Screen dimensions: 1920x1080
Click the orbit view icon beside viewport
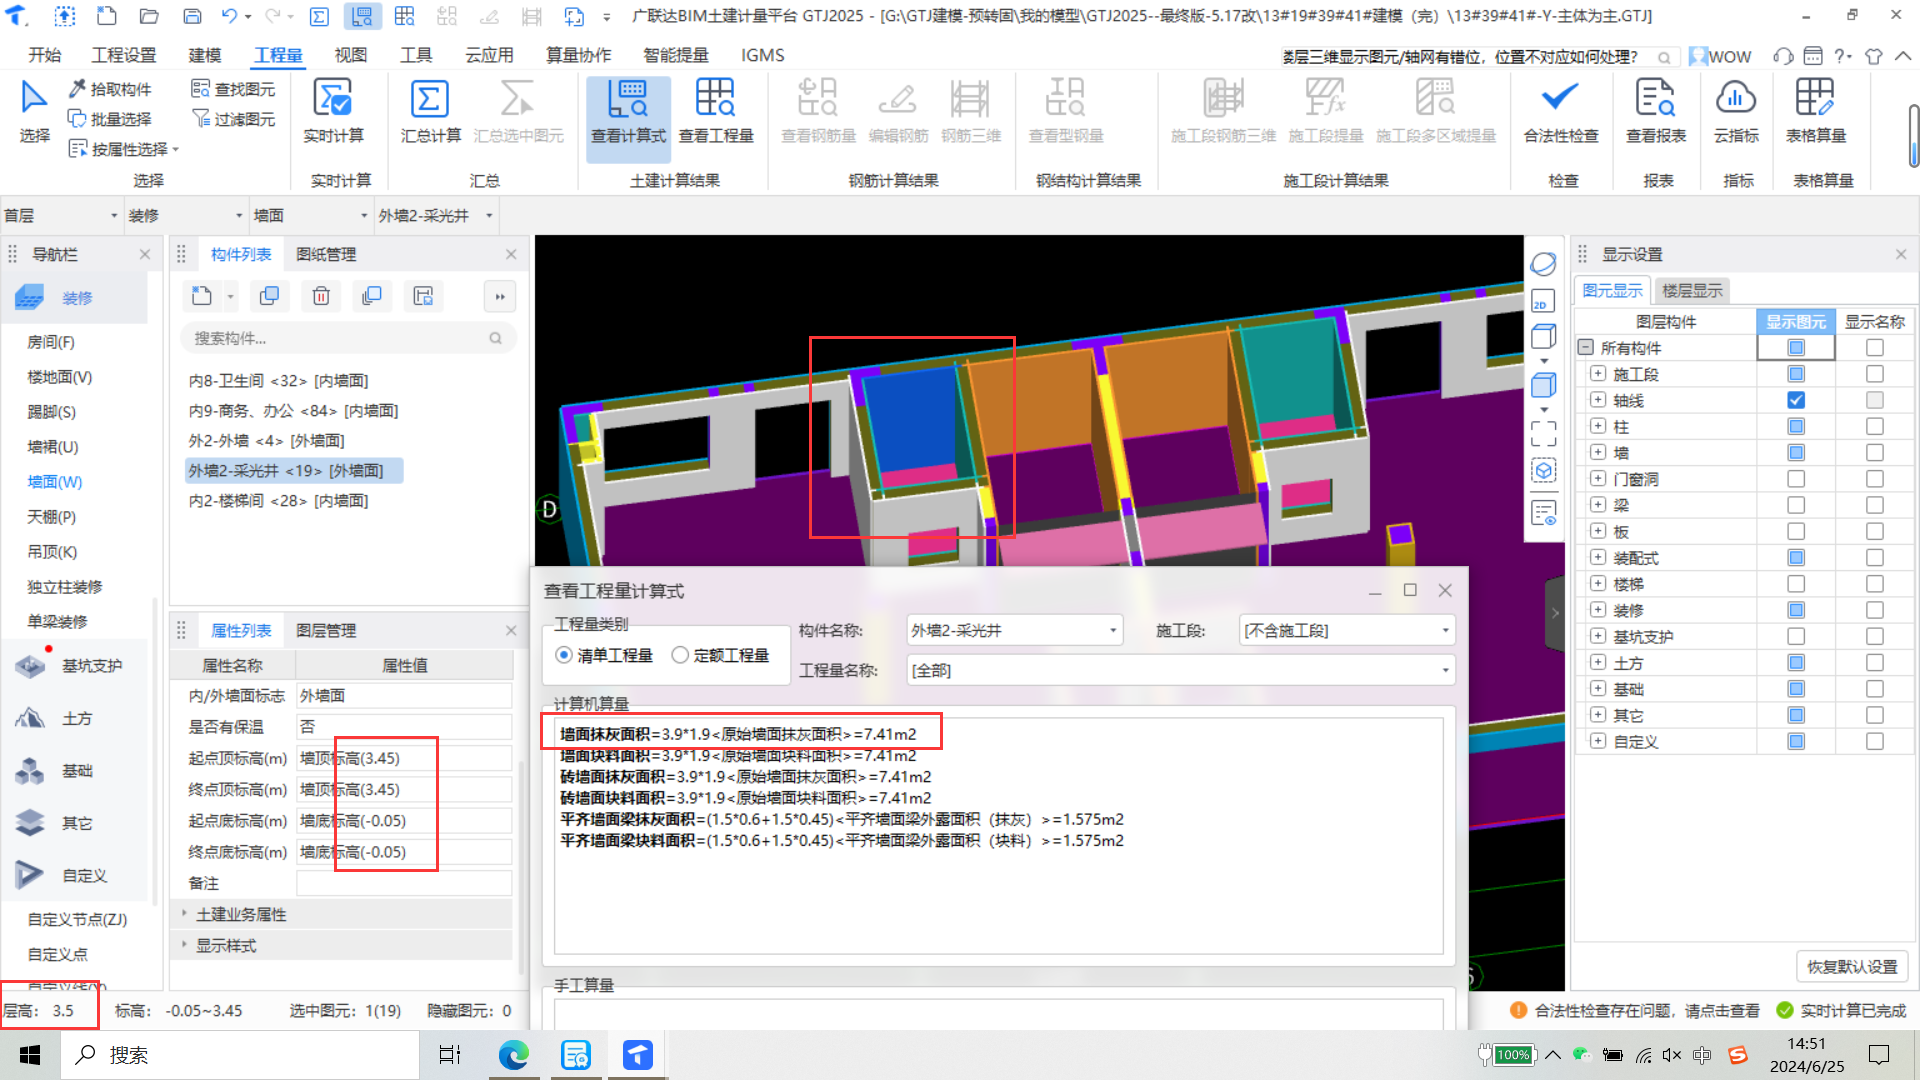[1543, 264]
